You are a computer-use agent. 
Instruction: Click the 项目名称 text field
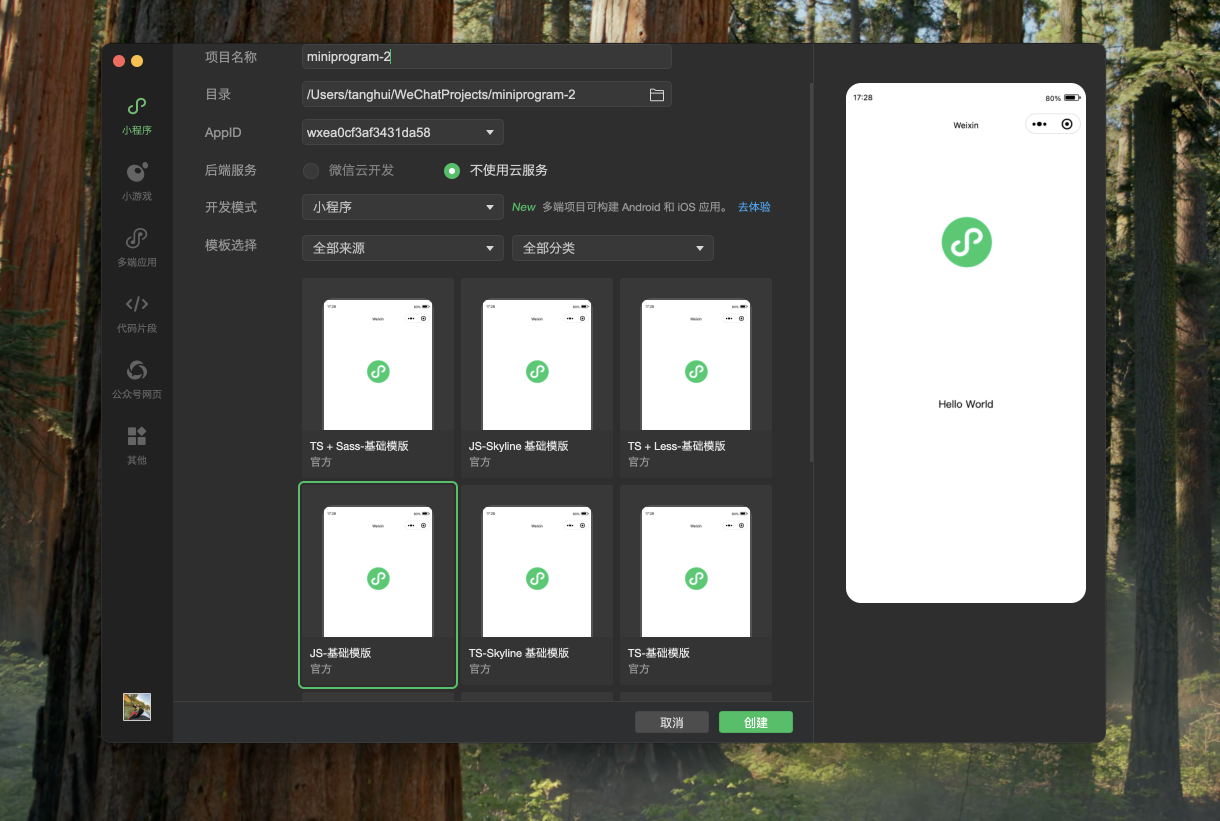(x=486, y=57)
